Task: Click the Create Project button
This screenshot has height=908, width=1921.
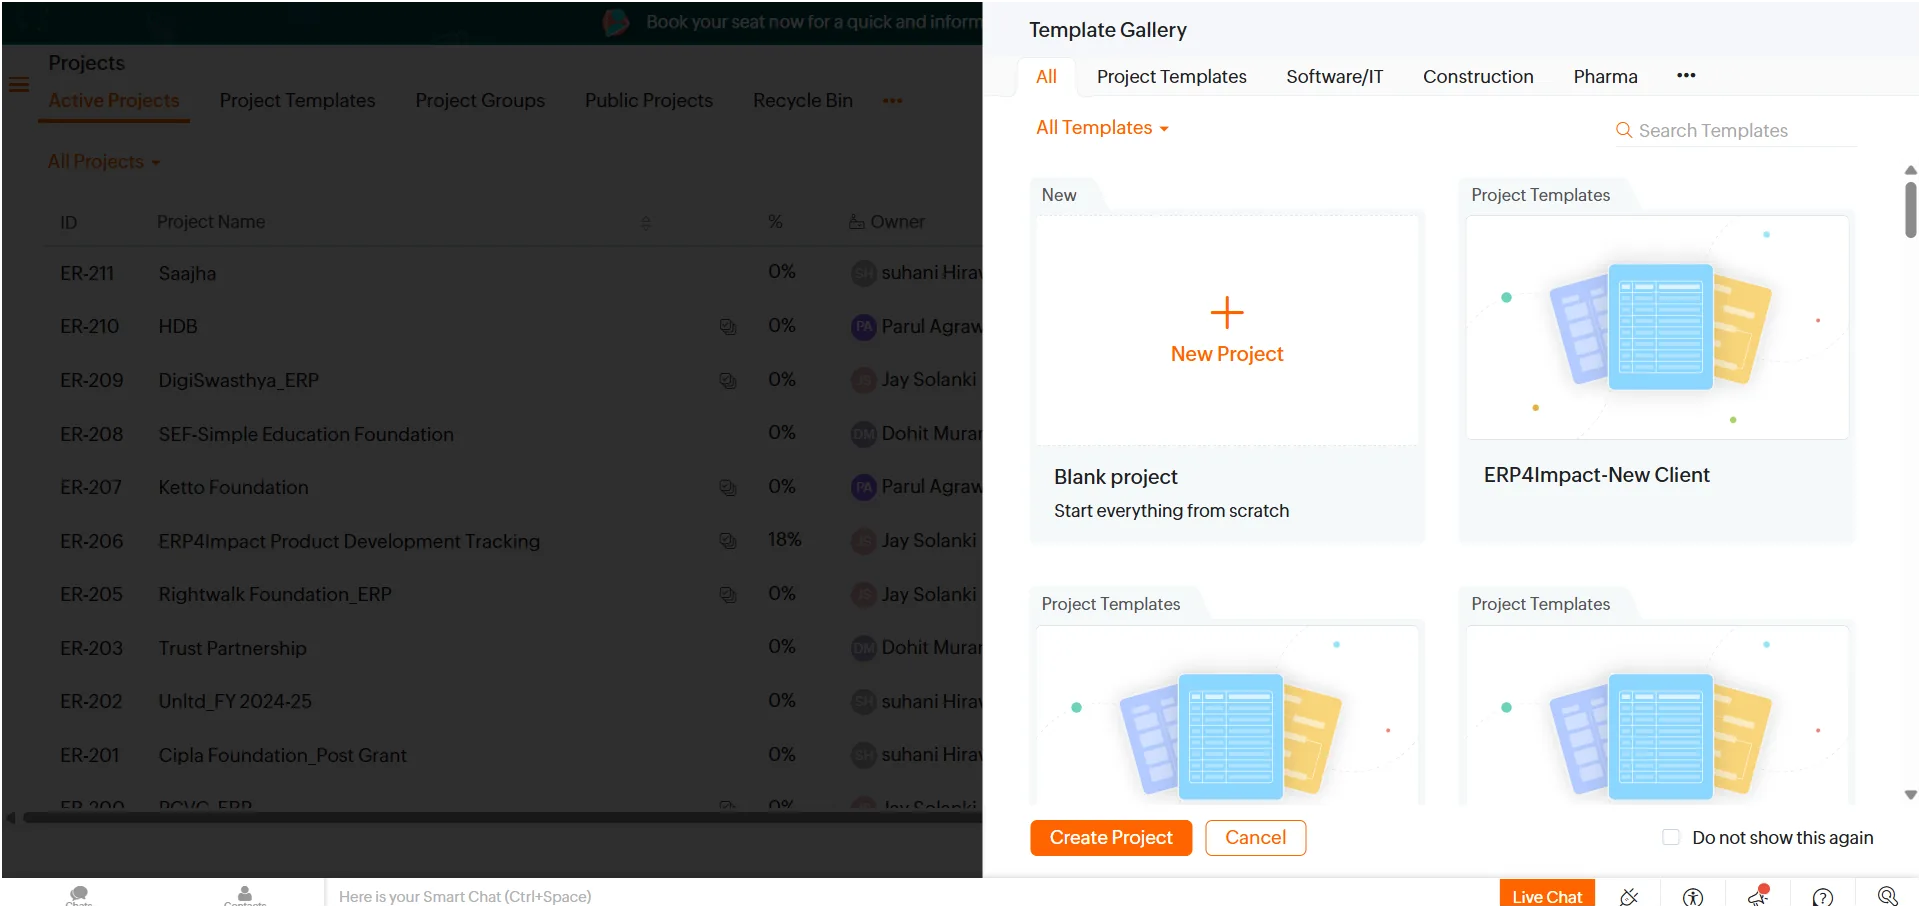Action: coord(1111,838)
